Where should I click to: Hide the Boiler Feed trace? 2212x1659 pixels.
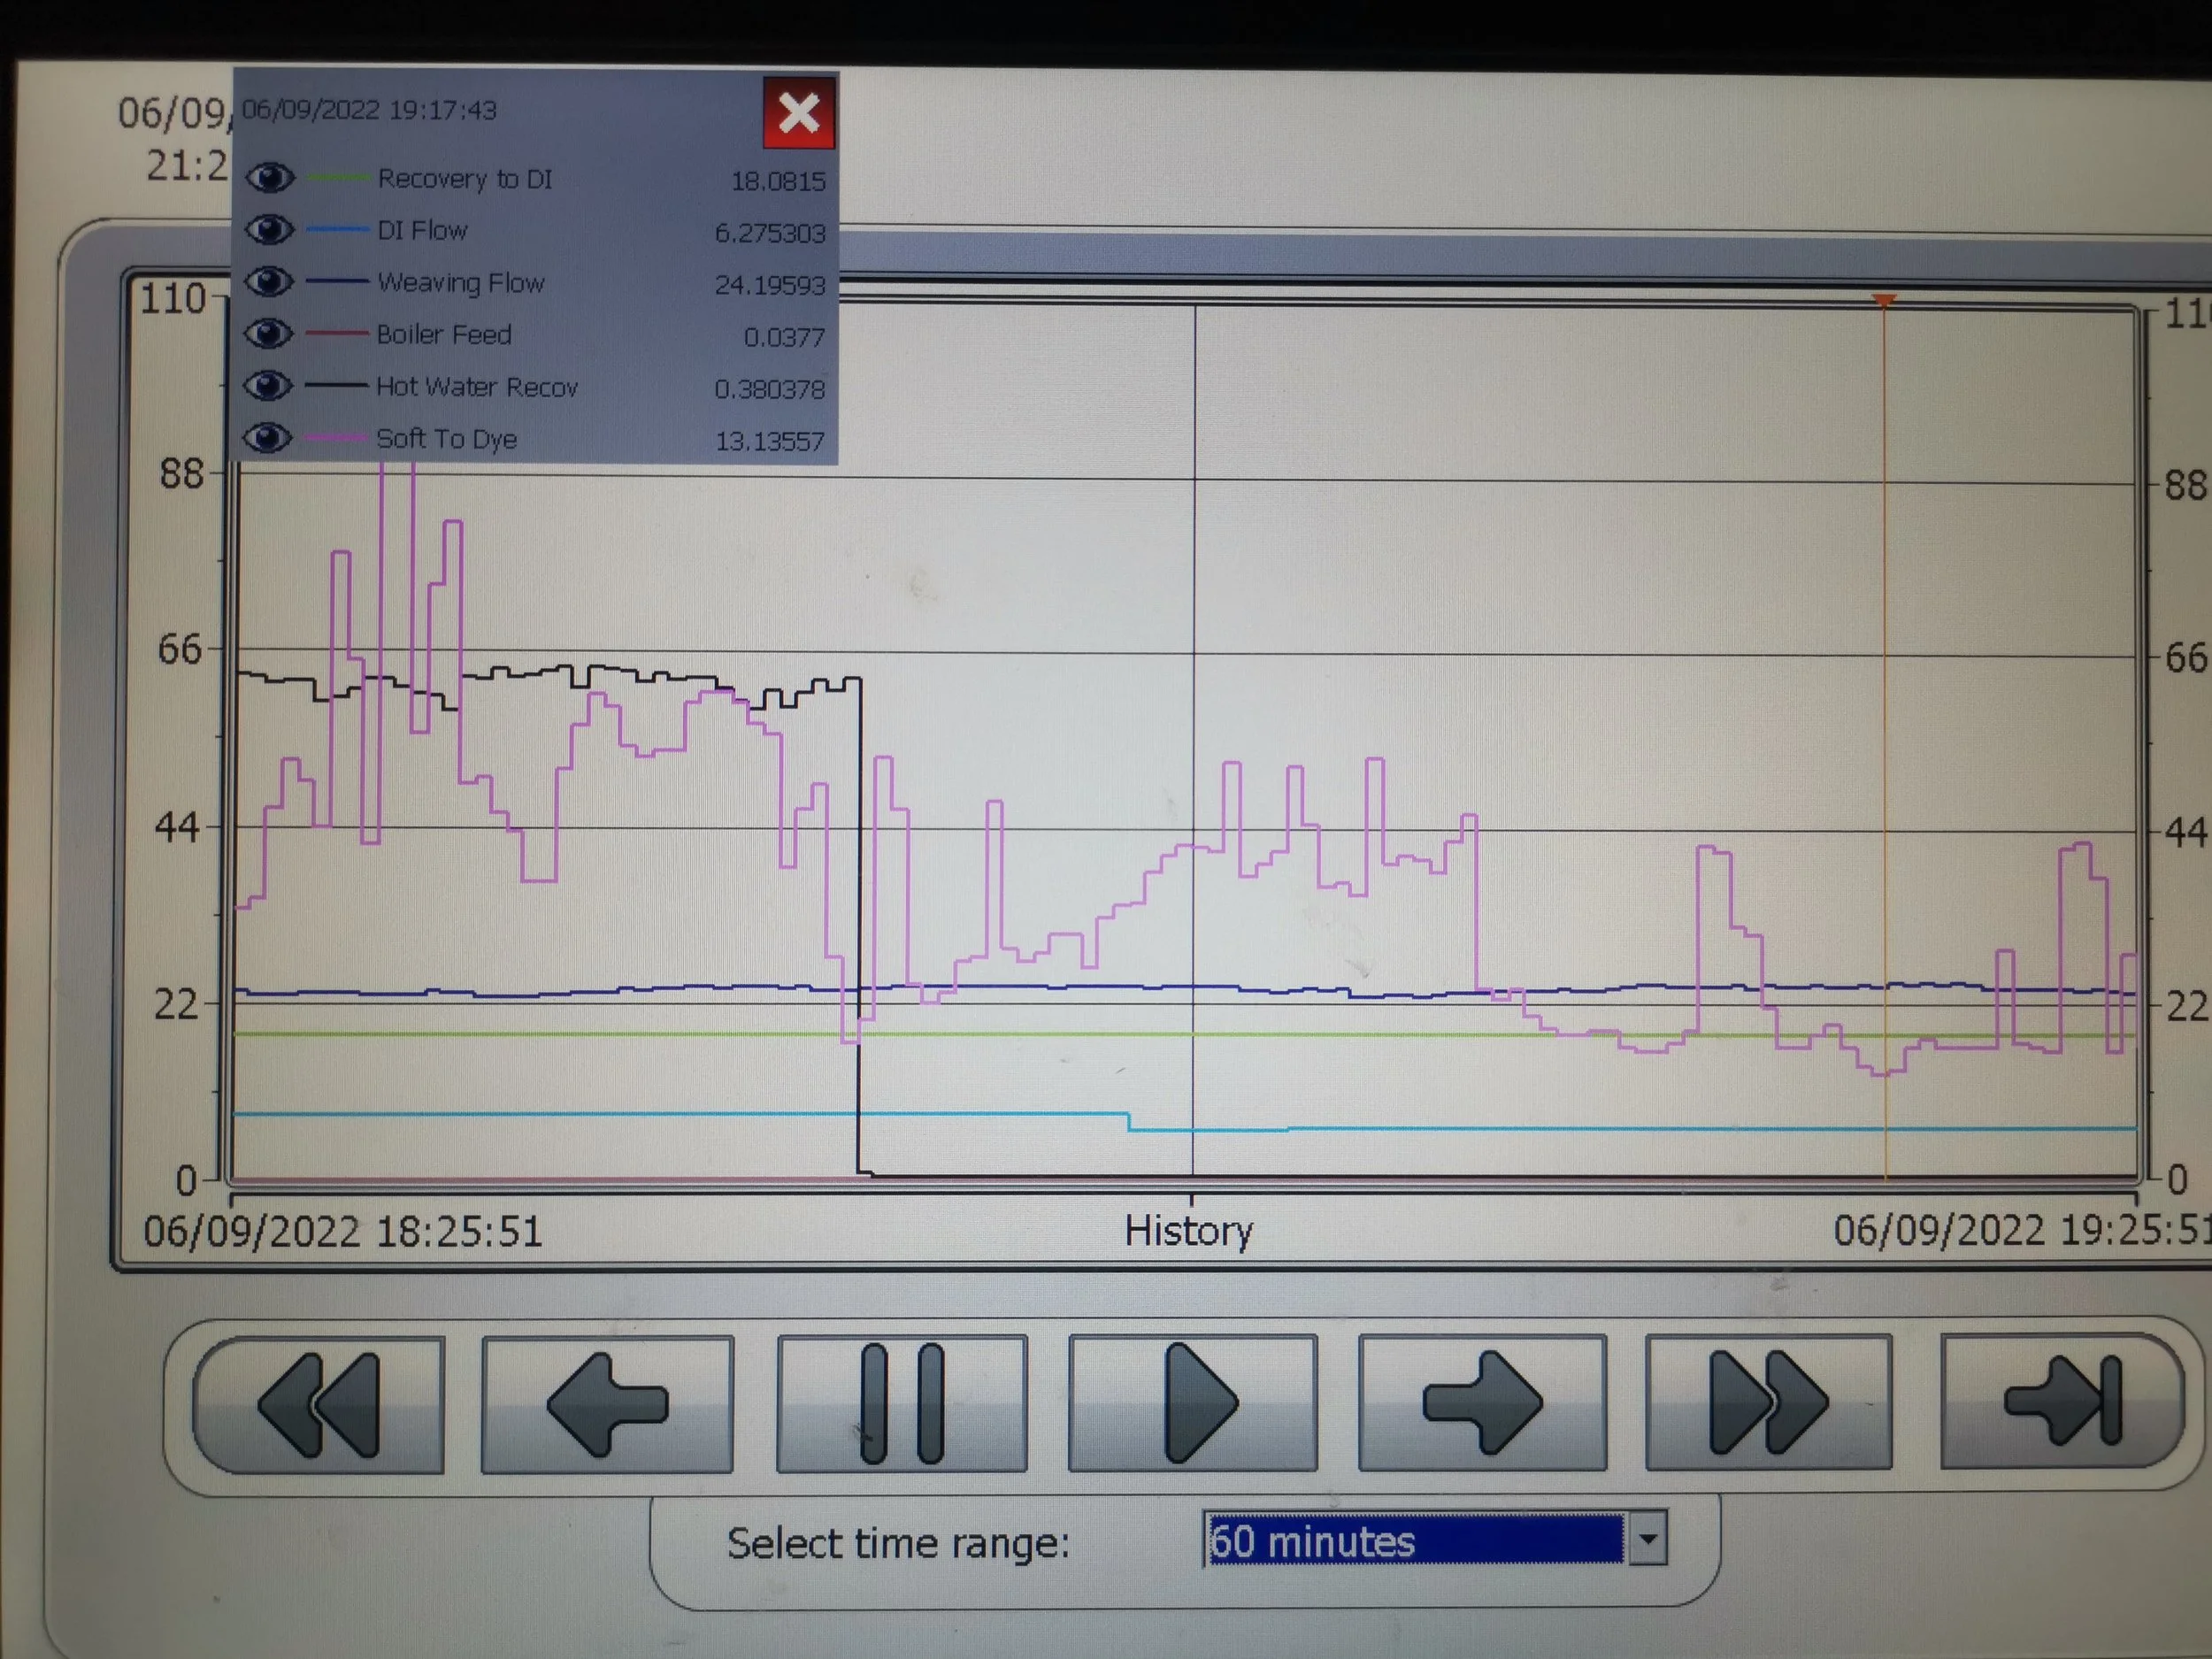269,334
